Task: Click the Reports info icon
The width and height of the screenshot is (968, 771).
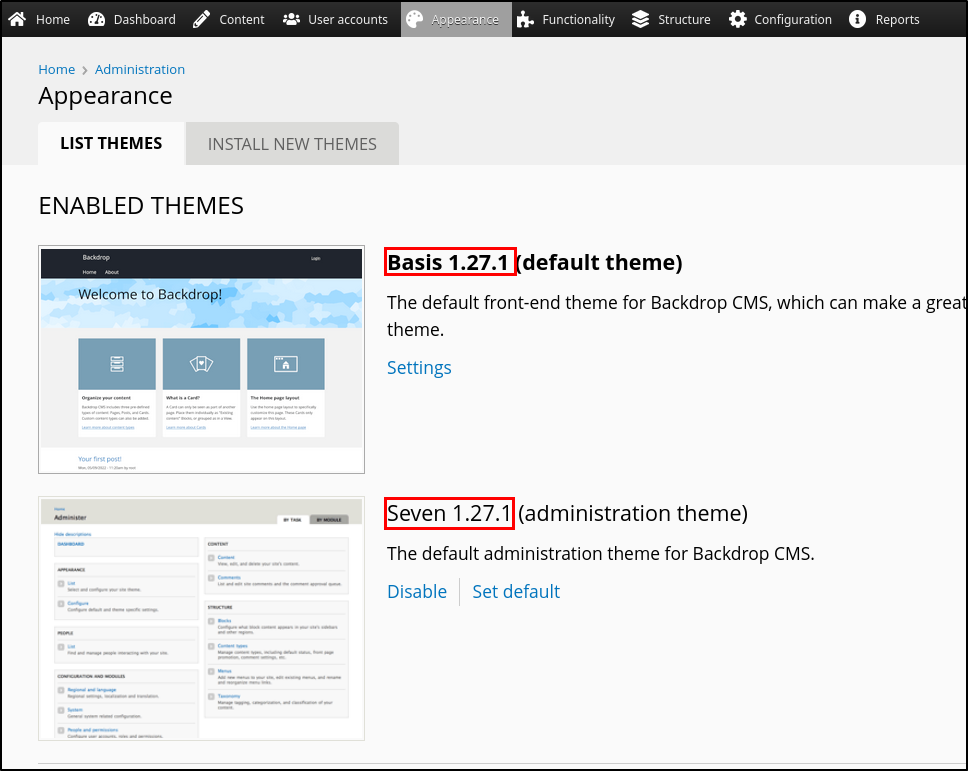Action: (857, 19)
